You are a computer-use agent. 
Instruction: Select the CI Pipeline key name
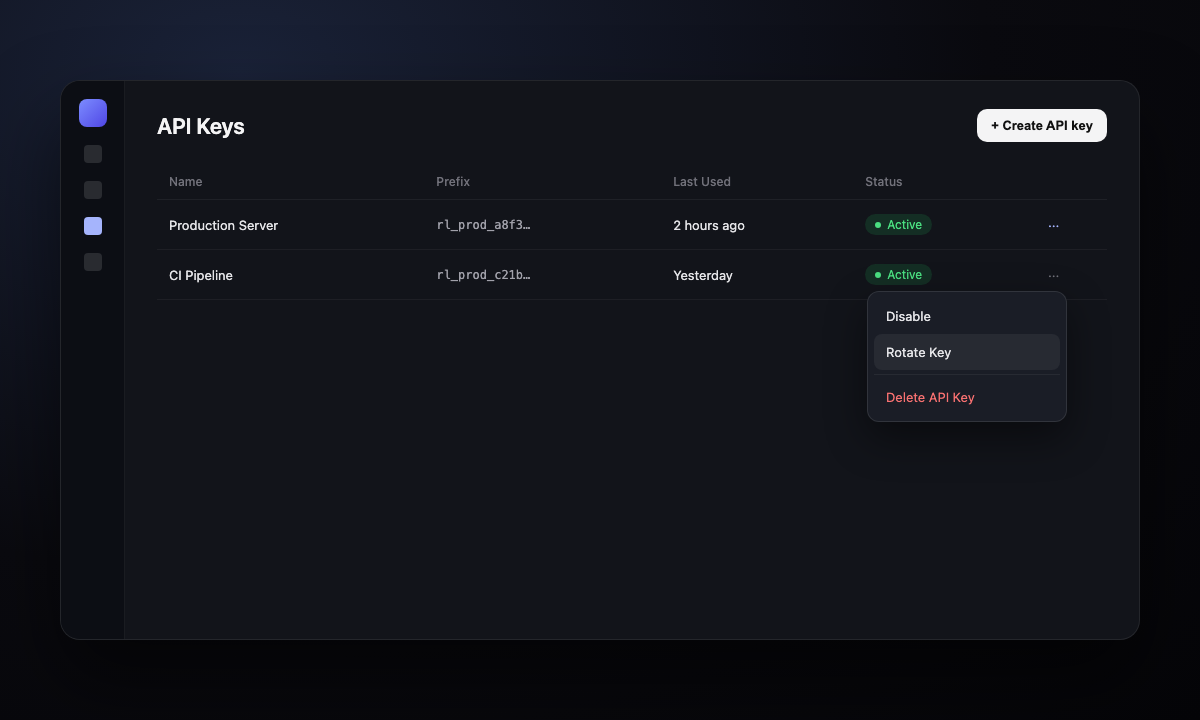coord(201,276)
